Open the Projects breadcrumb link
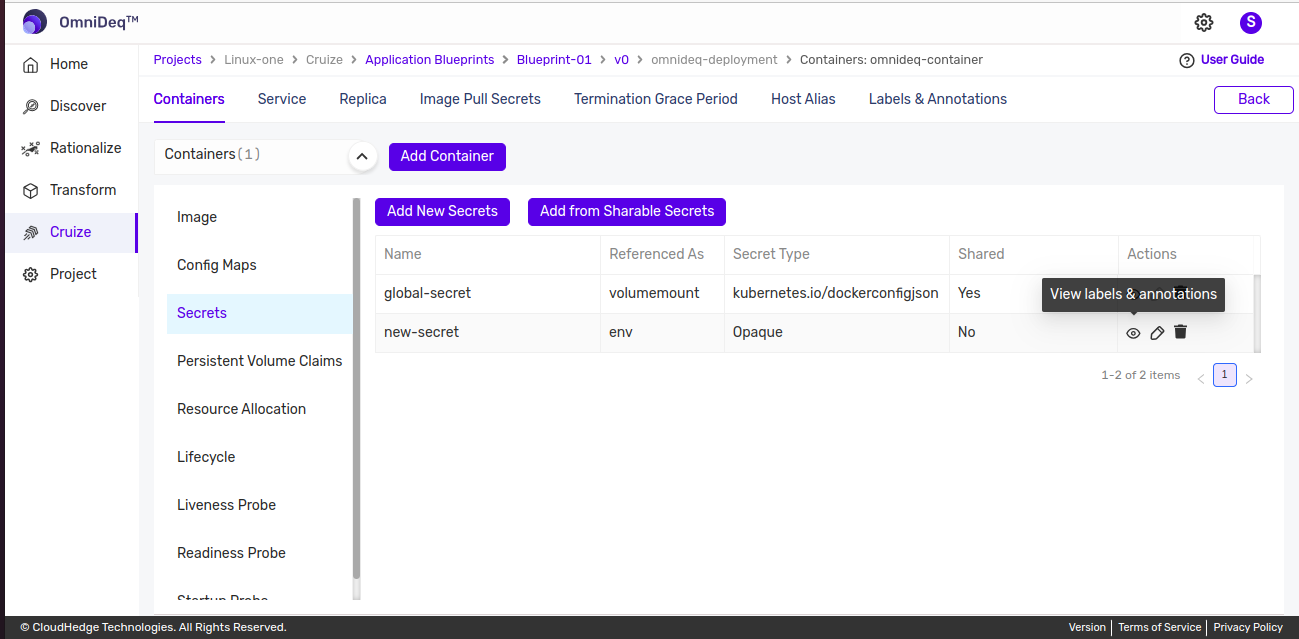The image size is (1299, 639). [177, 60]
